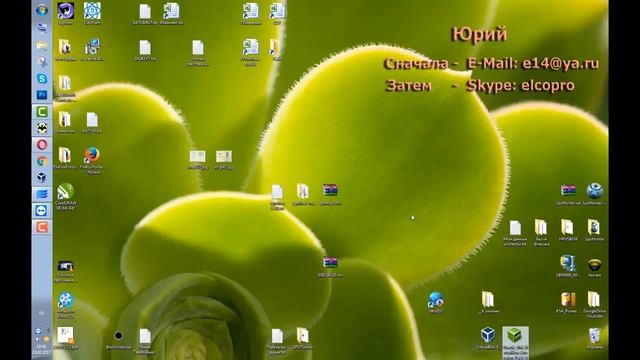The image size is (640, 360).
Task: Launch Photoshop from the taskbar
Action: click(42, 95)
